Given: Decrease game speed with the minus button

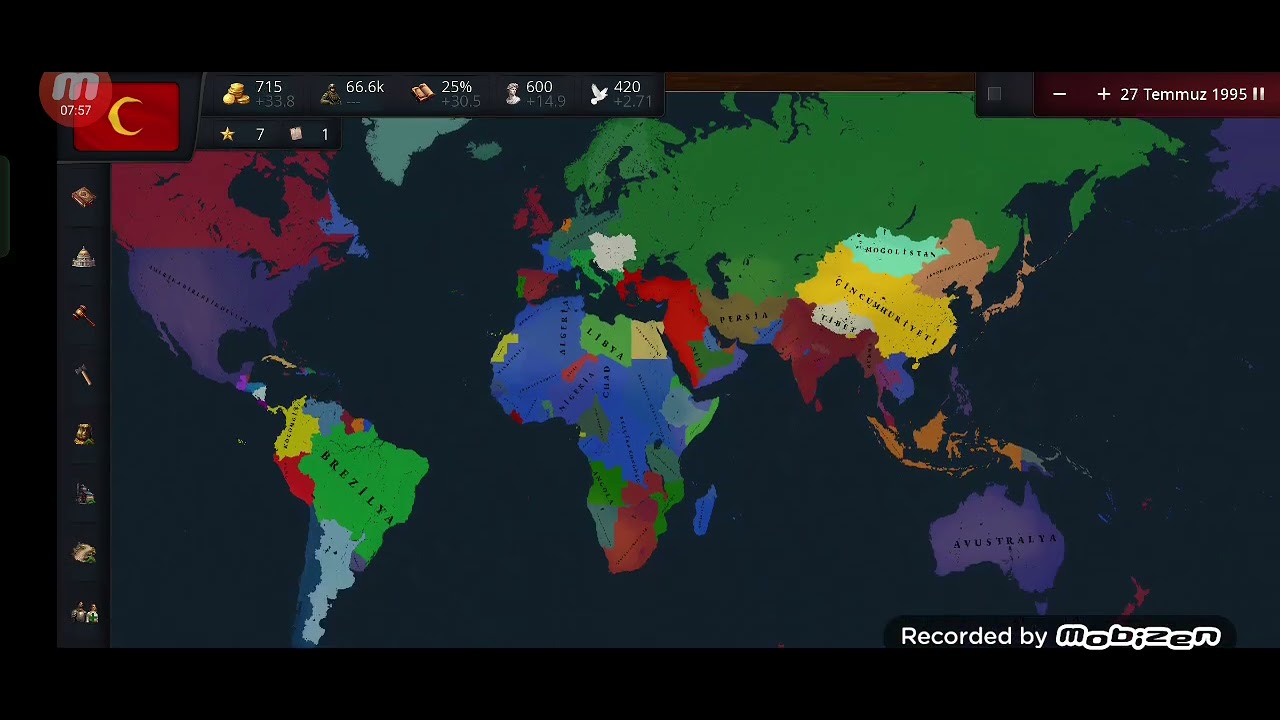Looking at the screenshot, I should coord(1059,94).
